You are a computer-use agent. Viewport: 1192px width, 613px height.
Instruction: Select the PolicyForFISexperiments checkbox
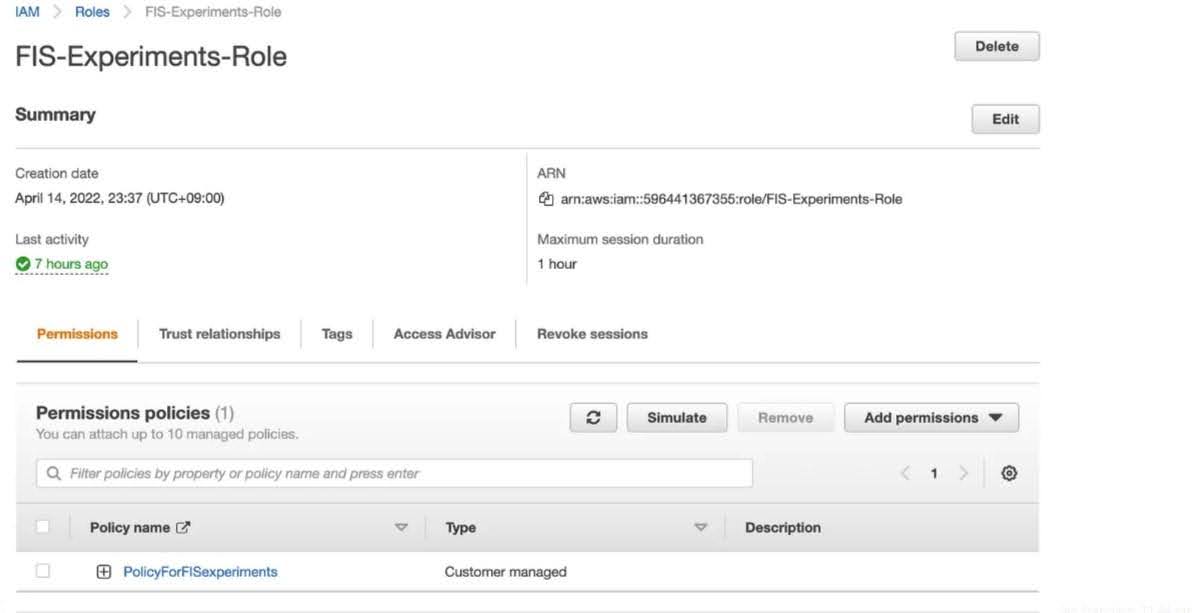tap(42, 569)
